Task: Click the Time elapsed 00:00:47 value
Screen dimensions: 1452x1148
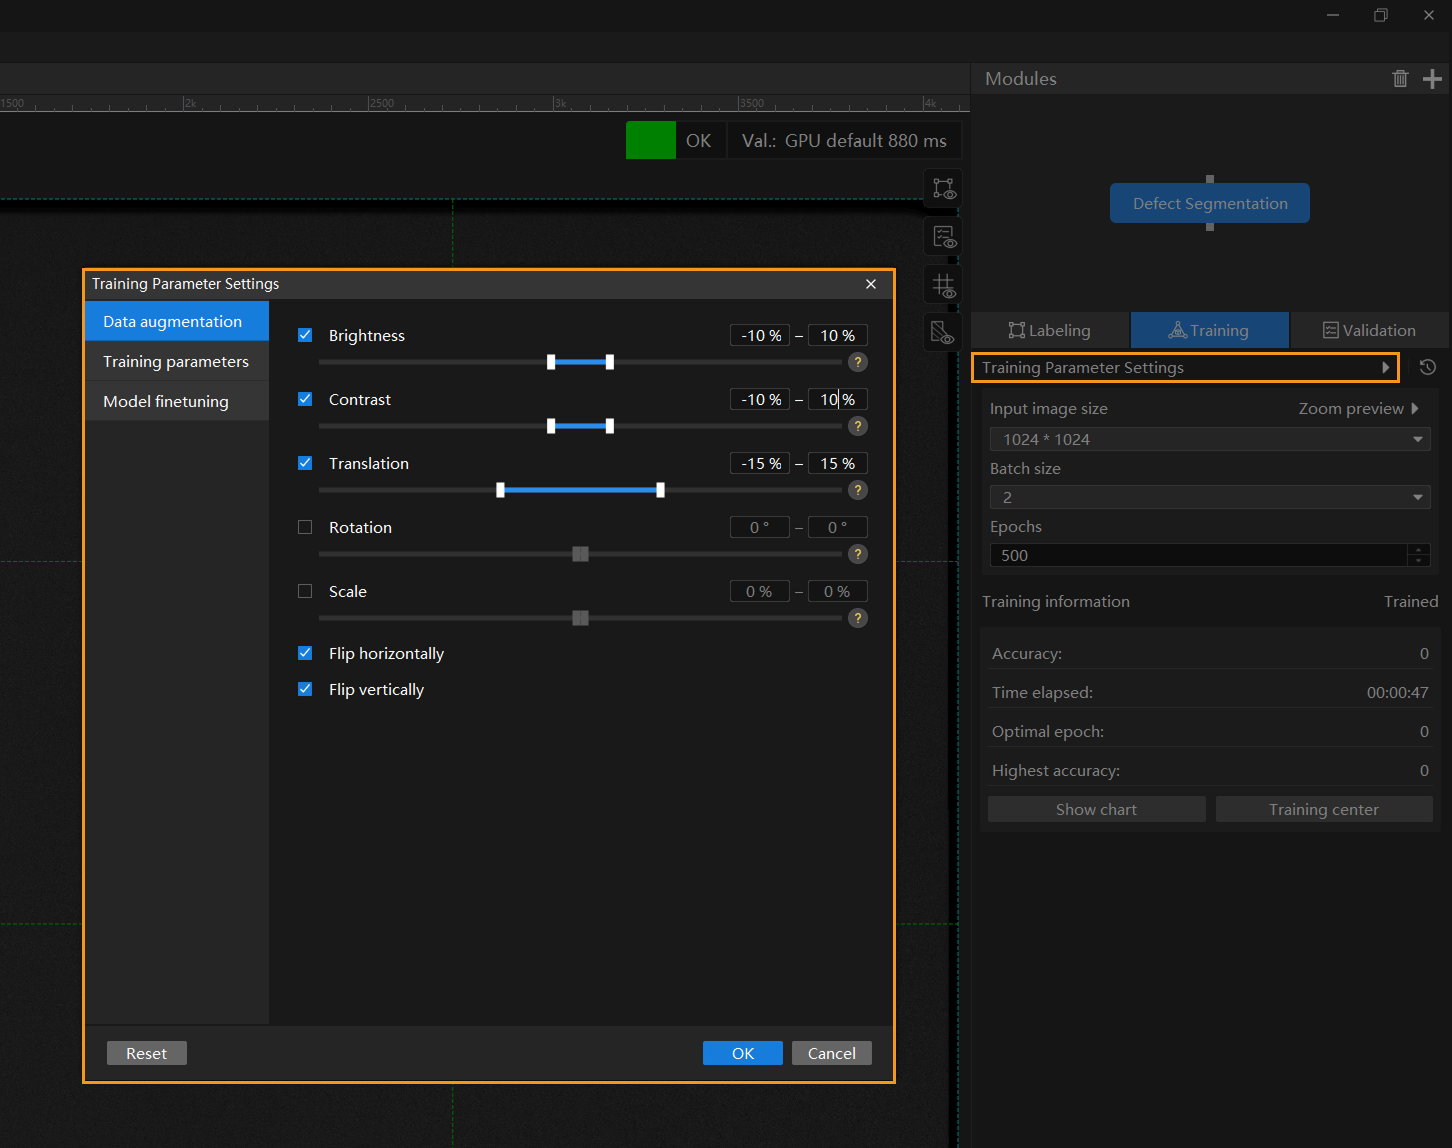Action: [x=1397, y=692]
